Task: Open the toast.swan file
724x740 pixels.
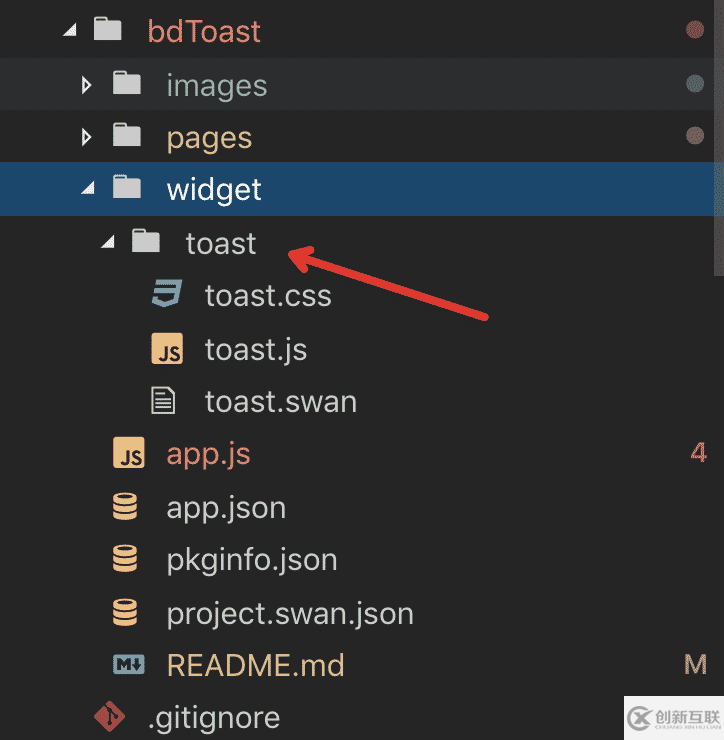Action: [280, 402]
